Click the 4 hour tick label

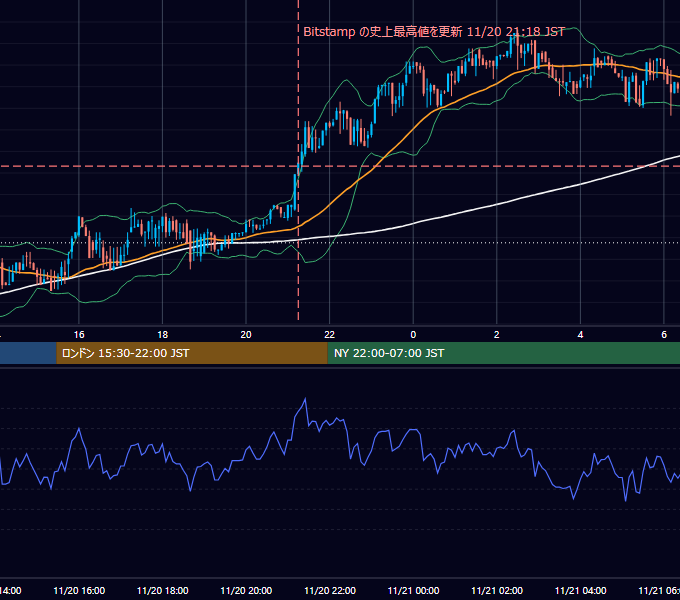coord(580,334)
